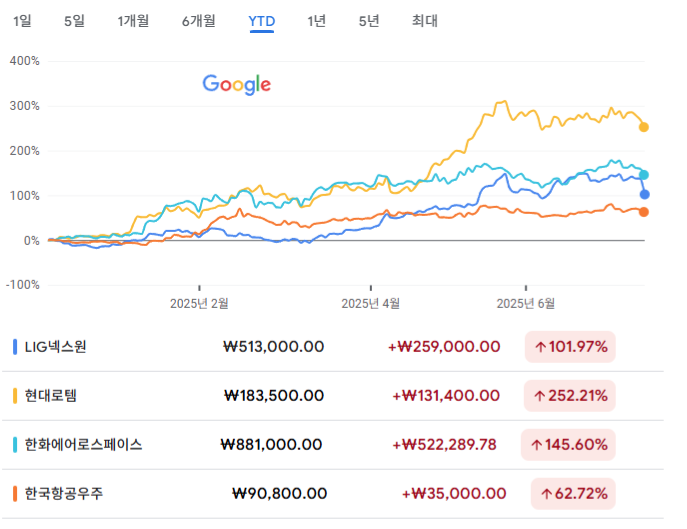Image resolution: width=687 pixels, height=529 pixels.
Task: Click the 0% y-axis label
Action: (x=32, y=241)
